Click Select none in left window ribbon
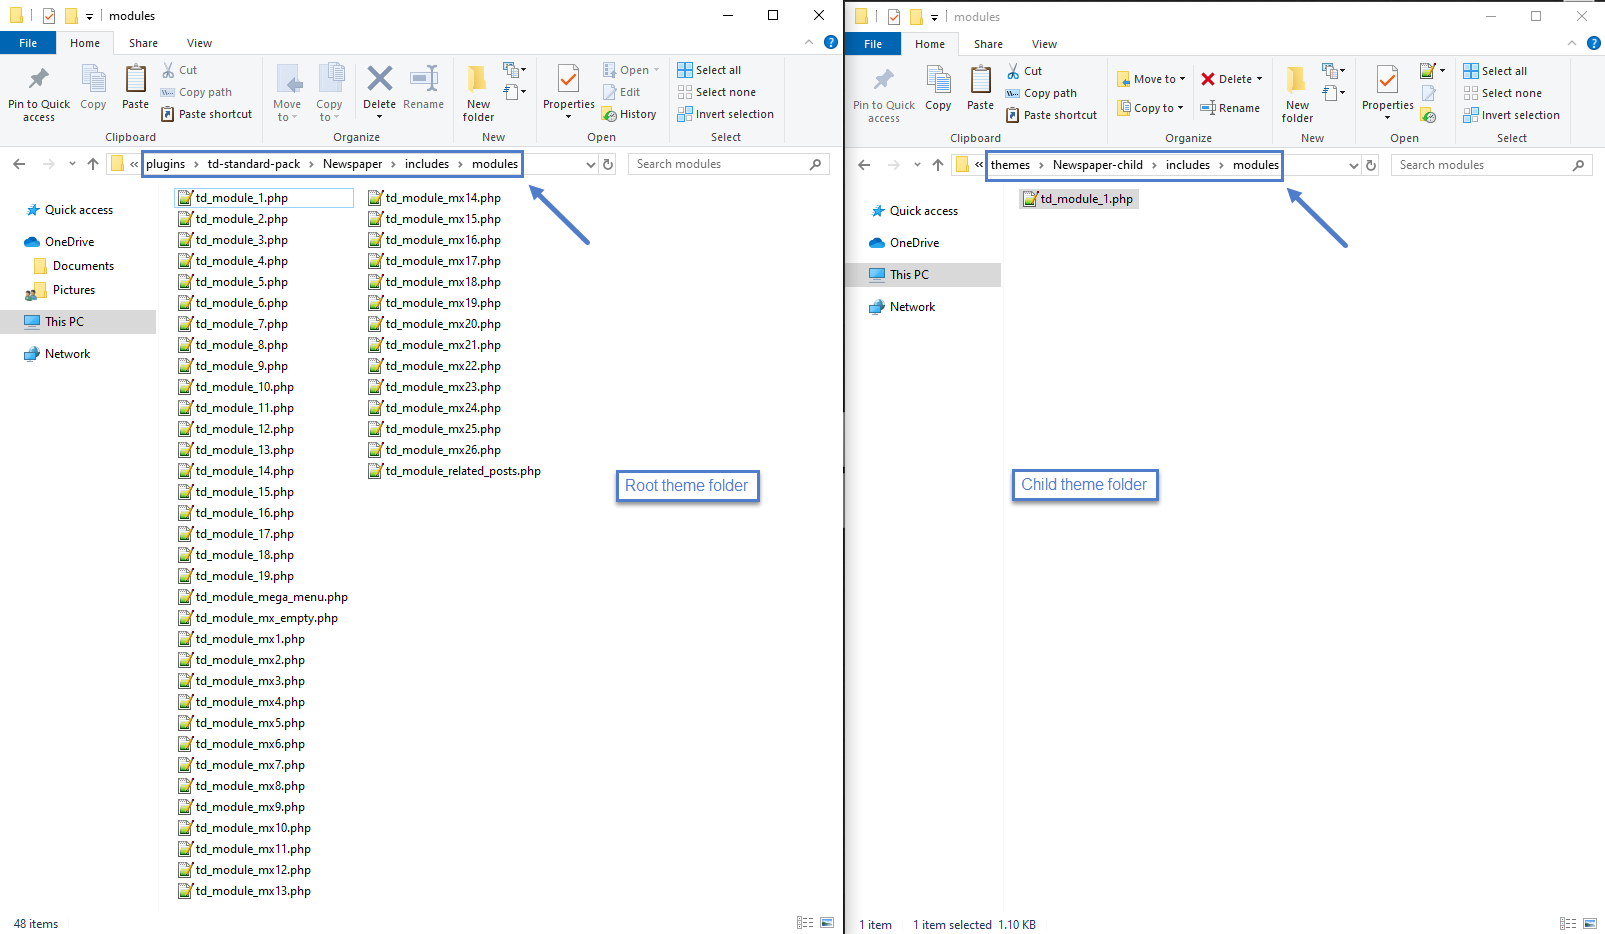This screenshot has height=934, width=1605. 716,92
